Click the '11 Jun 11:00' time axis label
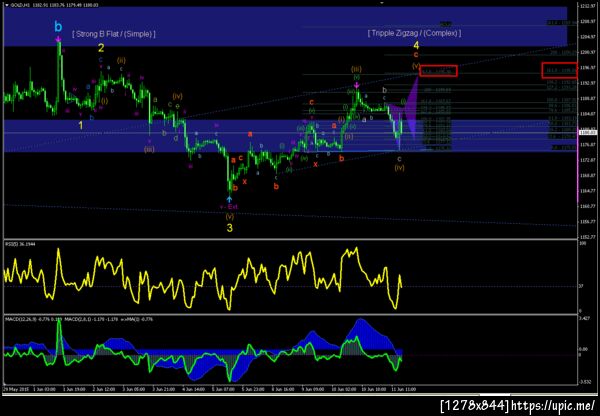The image size is (600, 416). [x=403, y=389]
